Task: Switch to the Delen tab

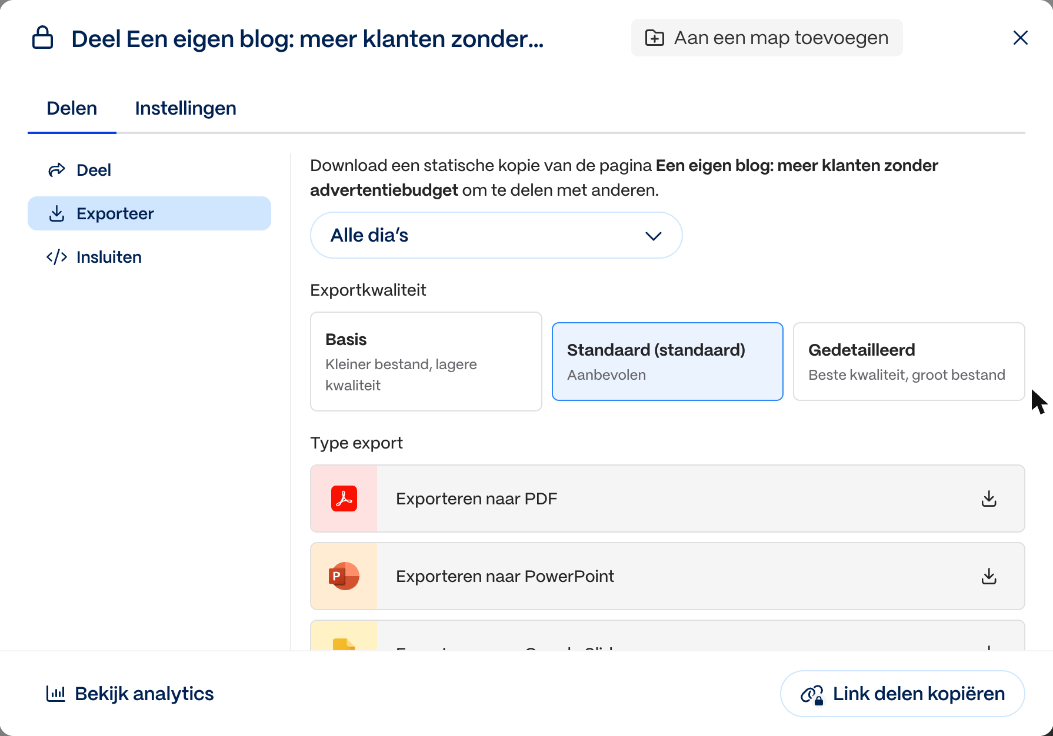Action: tap(72, 108)
